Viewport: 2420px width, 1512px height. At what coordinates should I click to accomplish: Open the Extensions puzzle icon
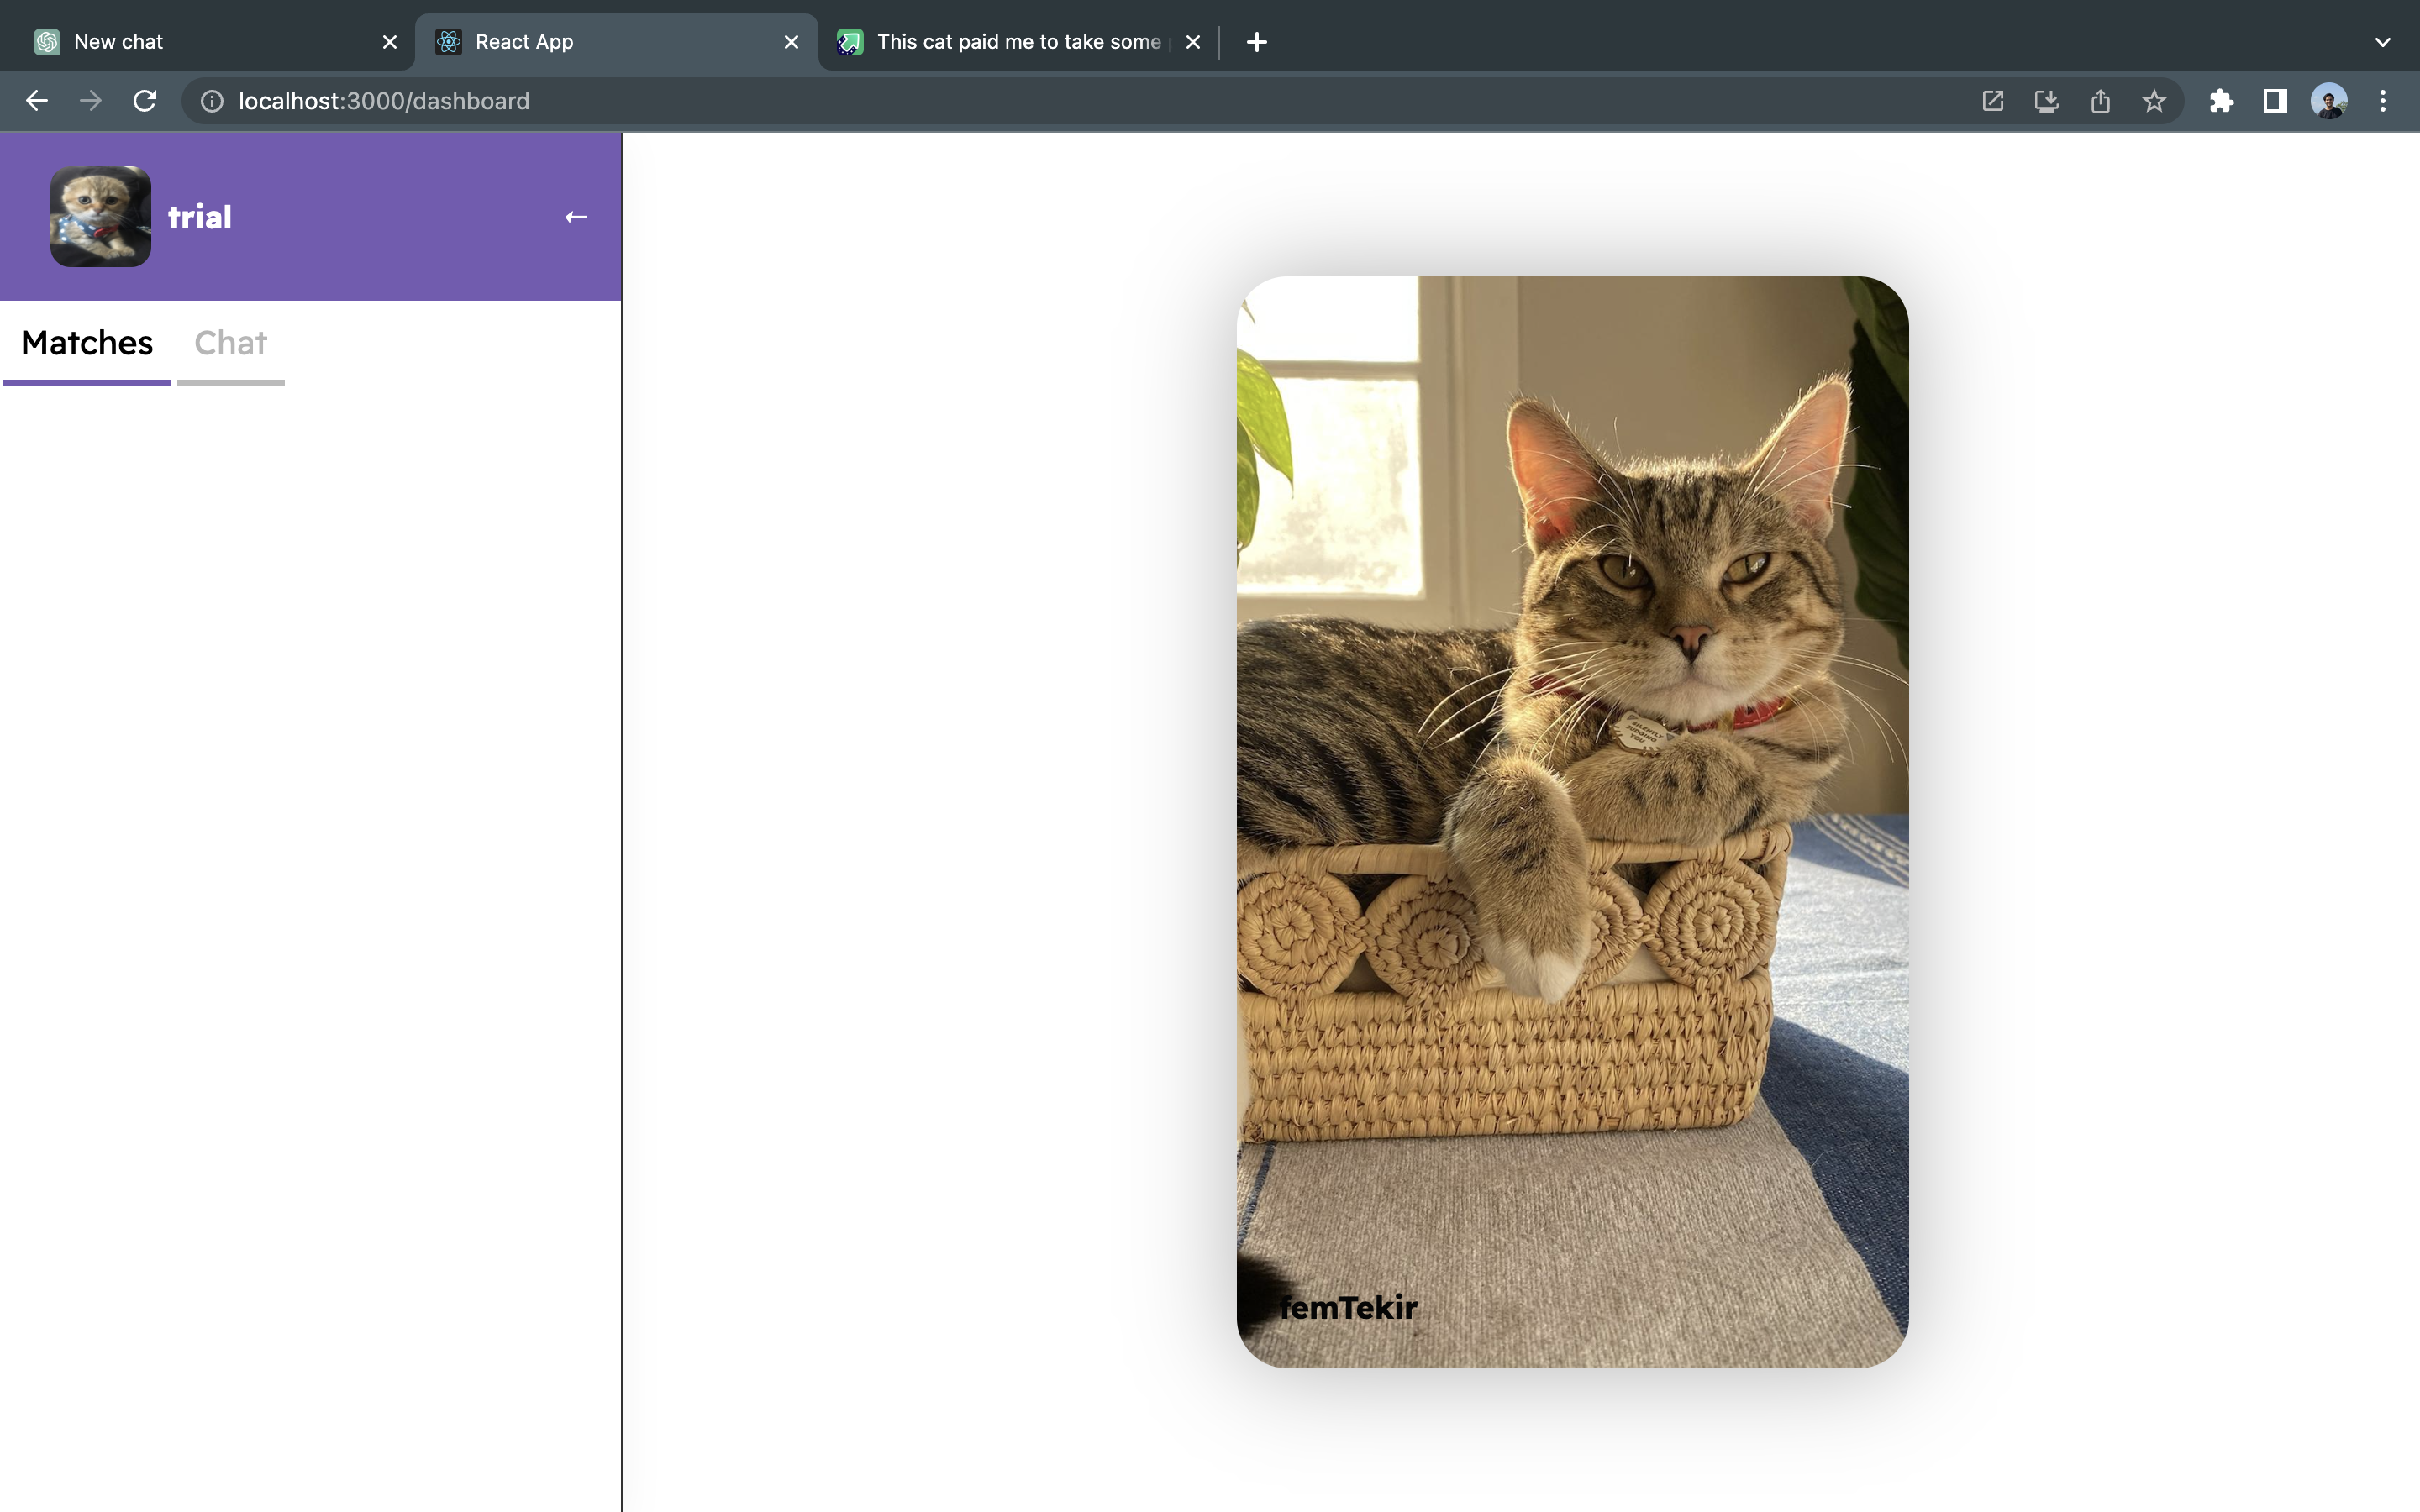2221,101
